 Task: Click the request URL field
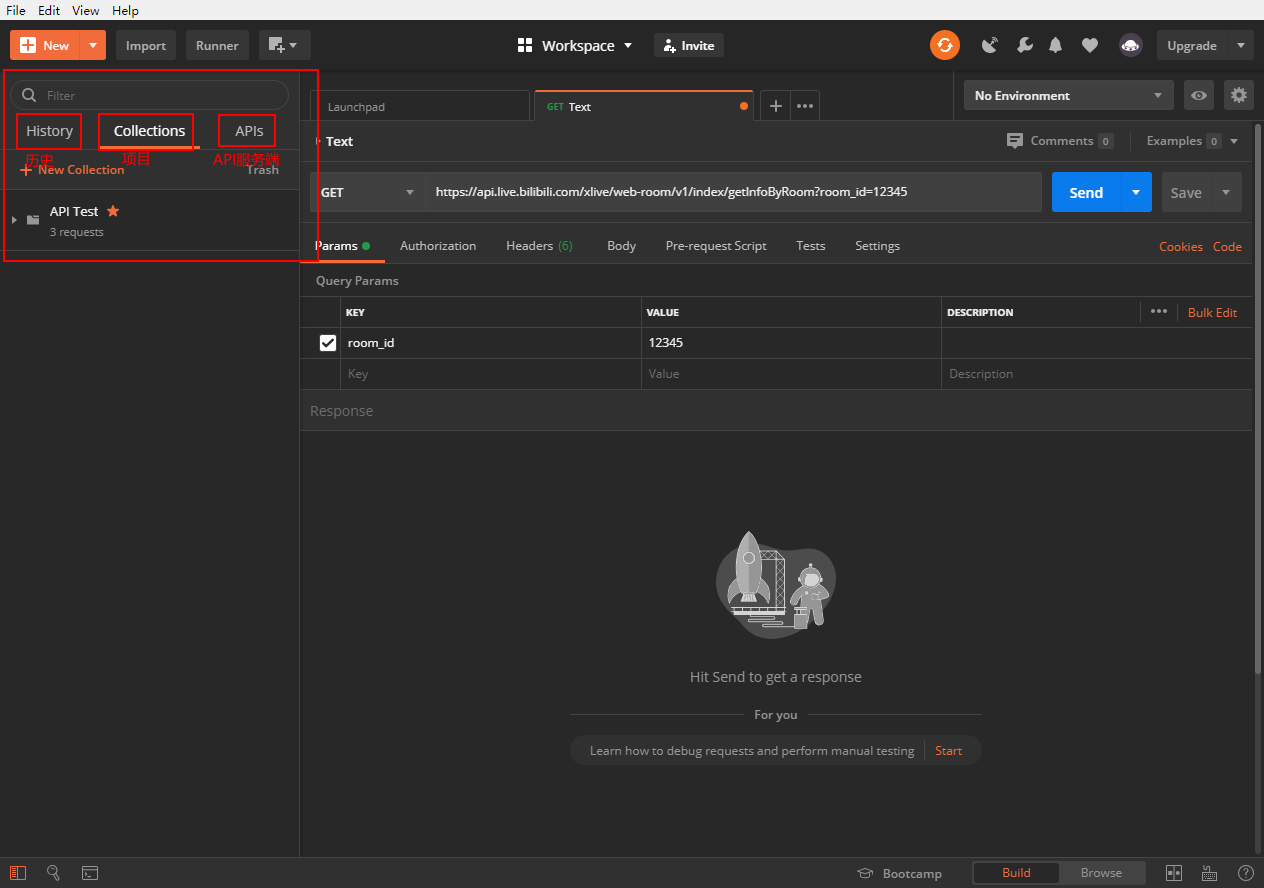point(734,192)
